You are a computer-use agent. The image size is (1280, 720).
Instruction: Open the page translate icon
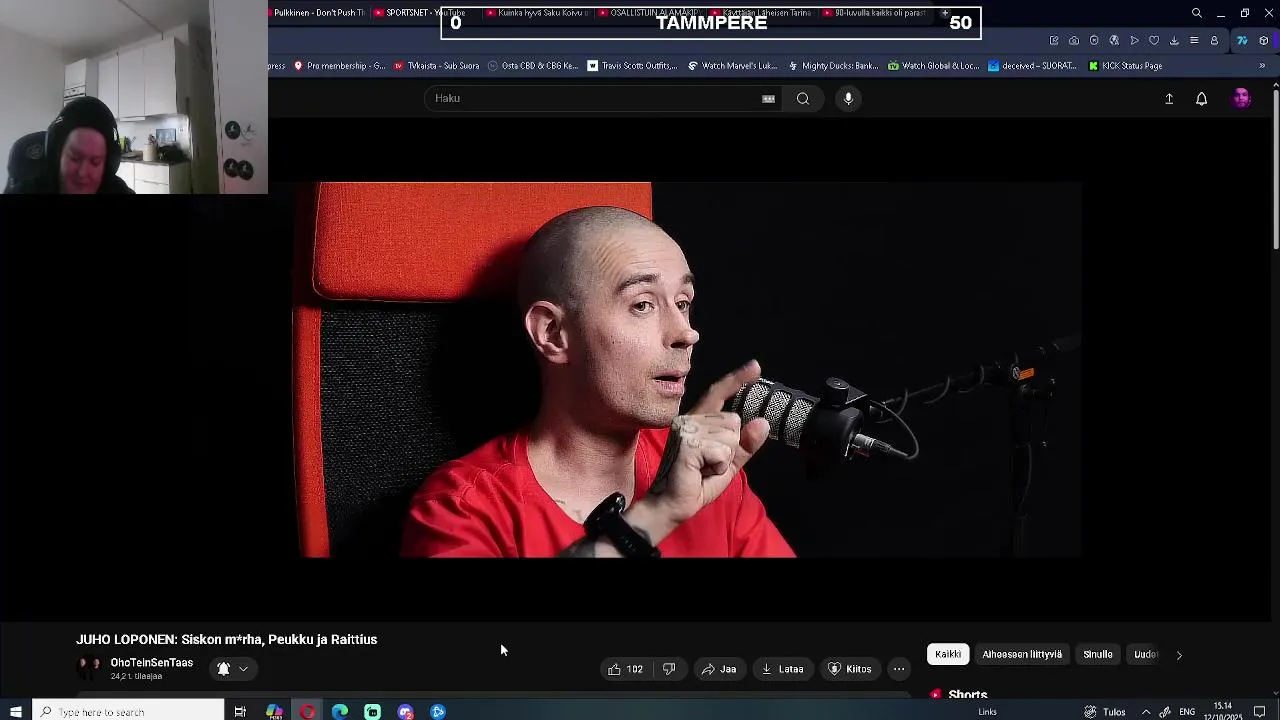[x=1114, y=41]
